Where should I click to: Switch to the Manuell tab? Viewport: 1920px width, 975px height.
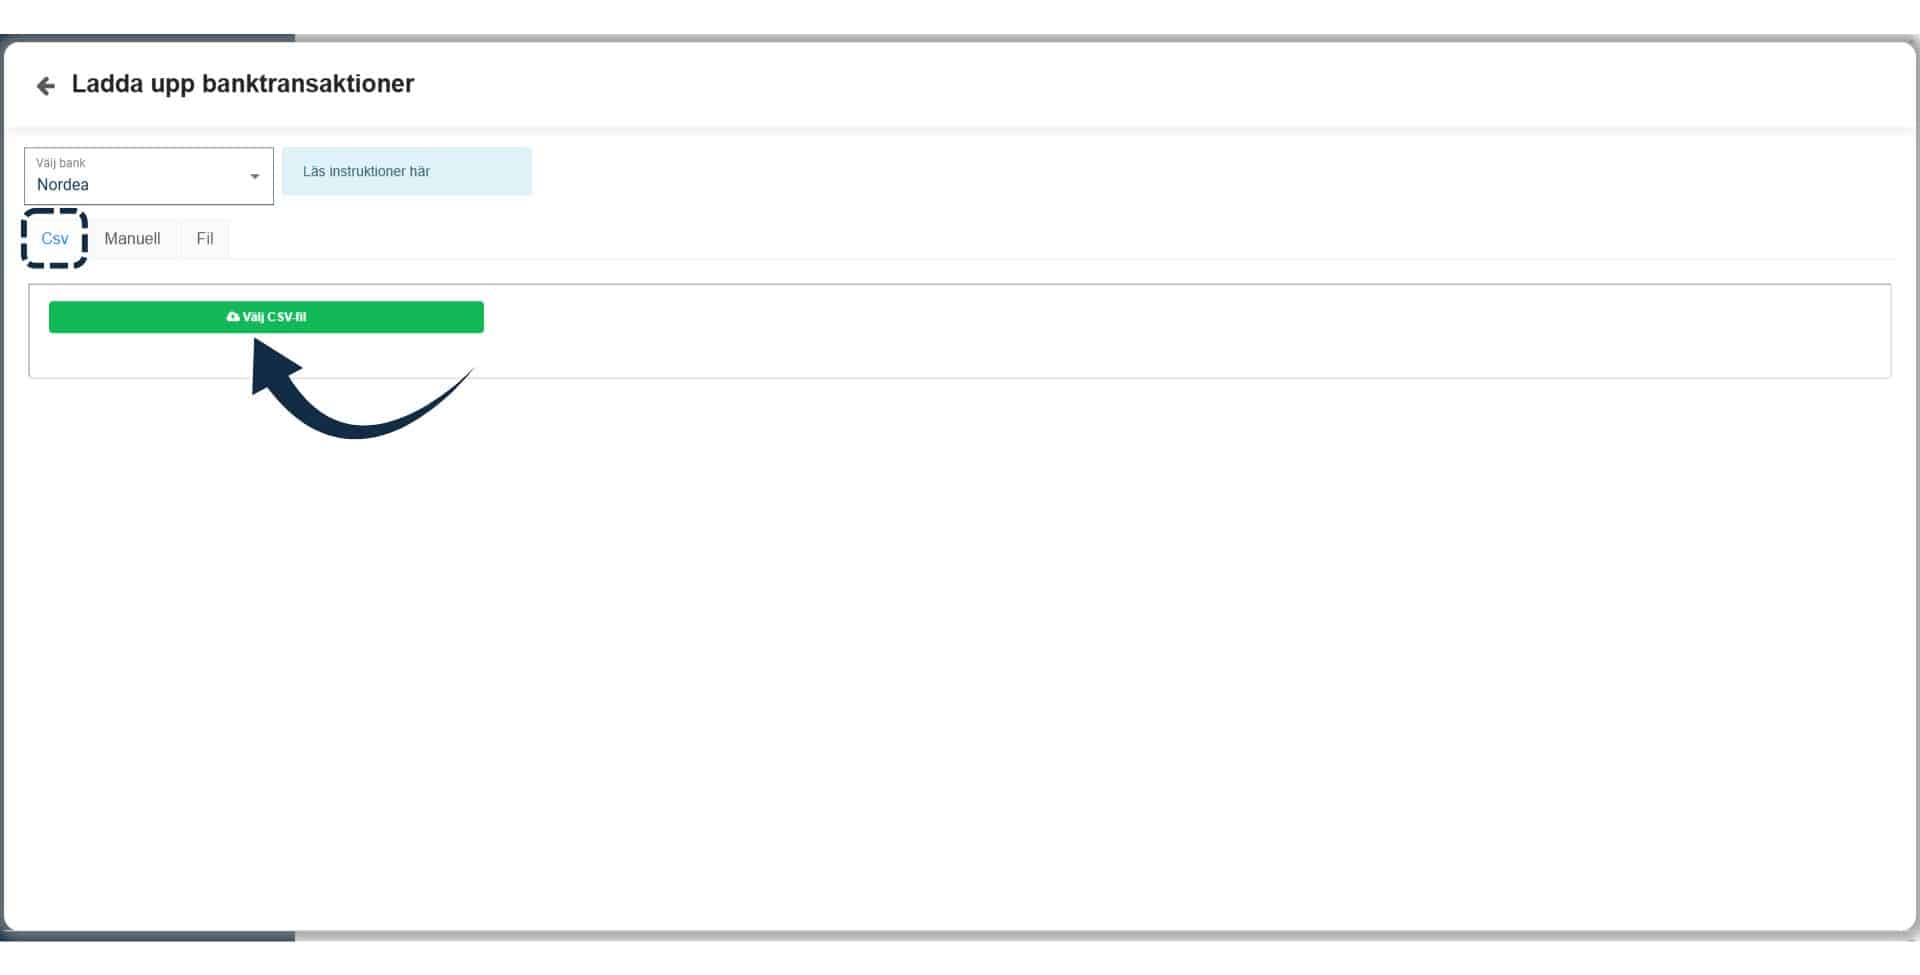(132, 239)
